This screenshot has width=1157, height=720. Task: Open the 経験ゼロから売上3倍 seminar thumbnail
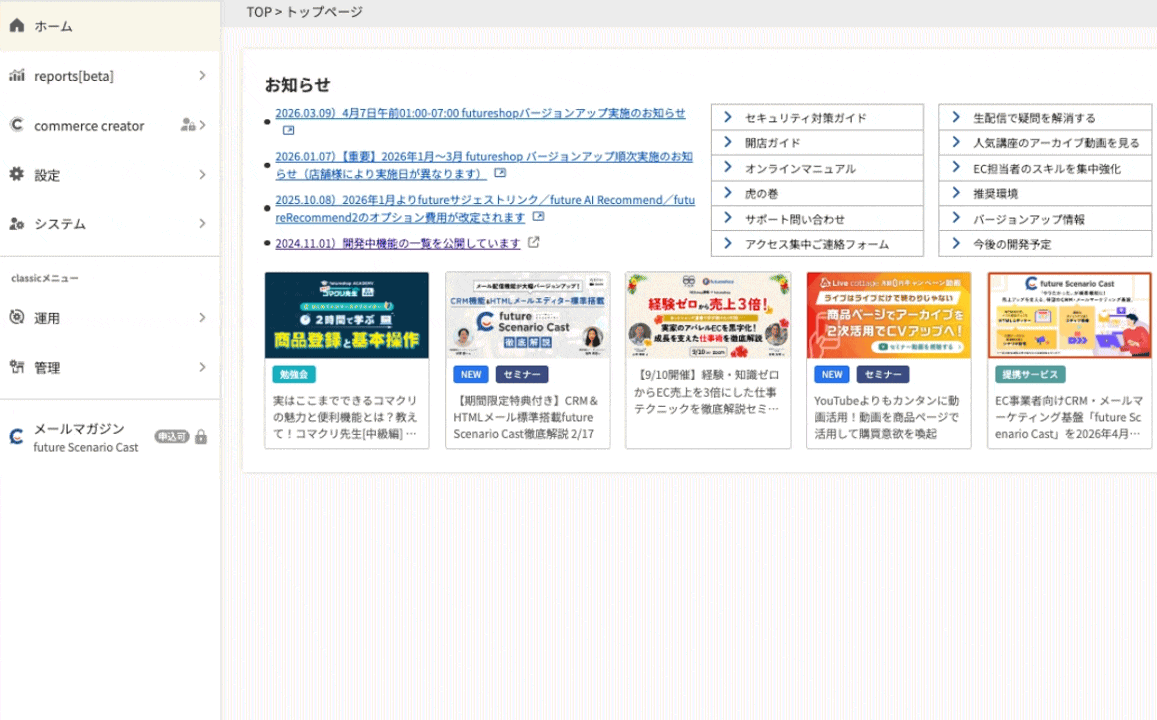708,315
